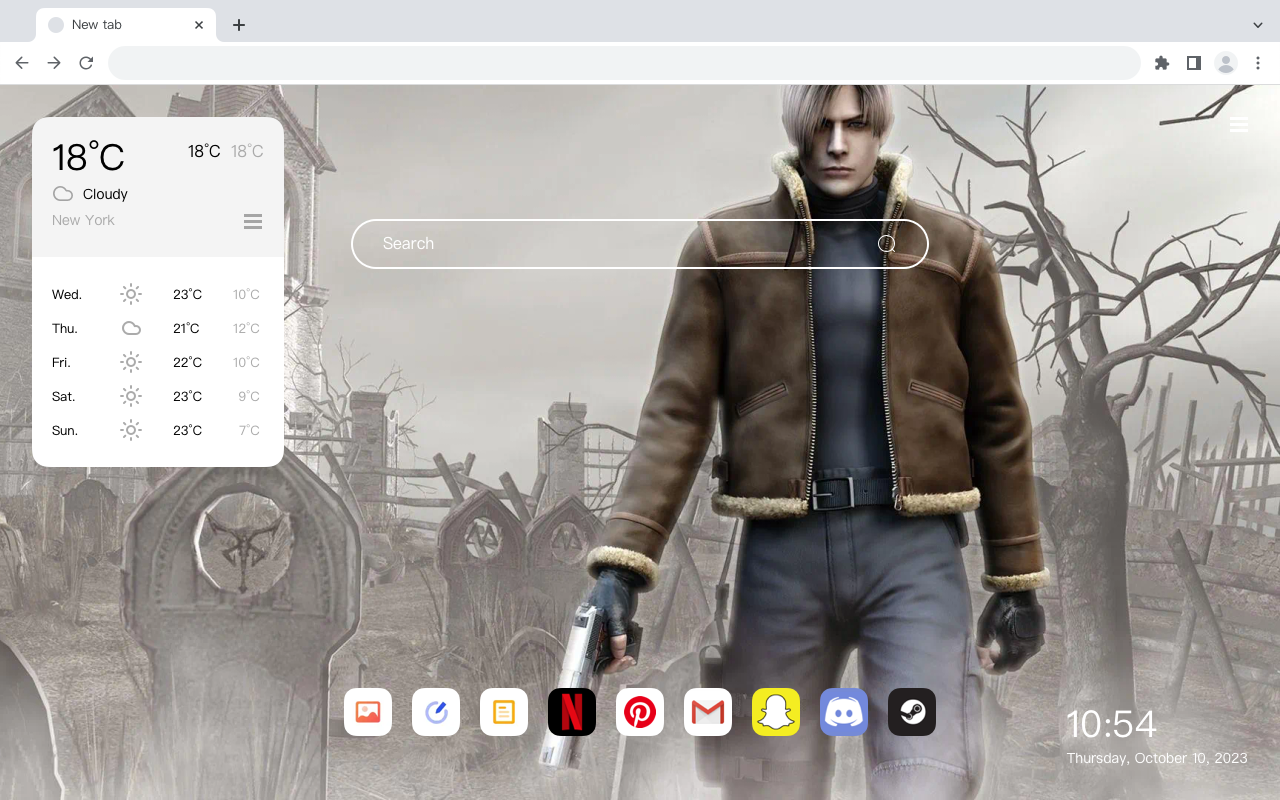Click the sun icon for Fri.
Image resolution: width=1280 pixels, height=800 pixels.
tap(131, 362)
